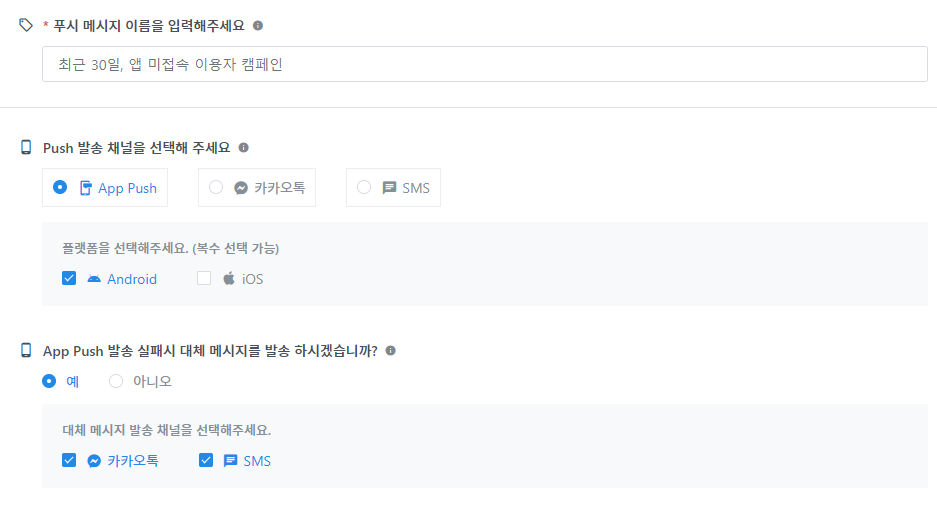Uncheck the 카카오톡 fallback channel checkbox
Viewport: 937px width, 529px height.
[69, 461]
